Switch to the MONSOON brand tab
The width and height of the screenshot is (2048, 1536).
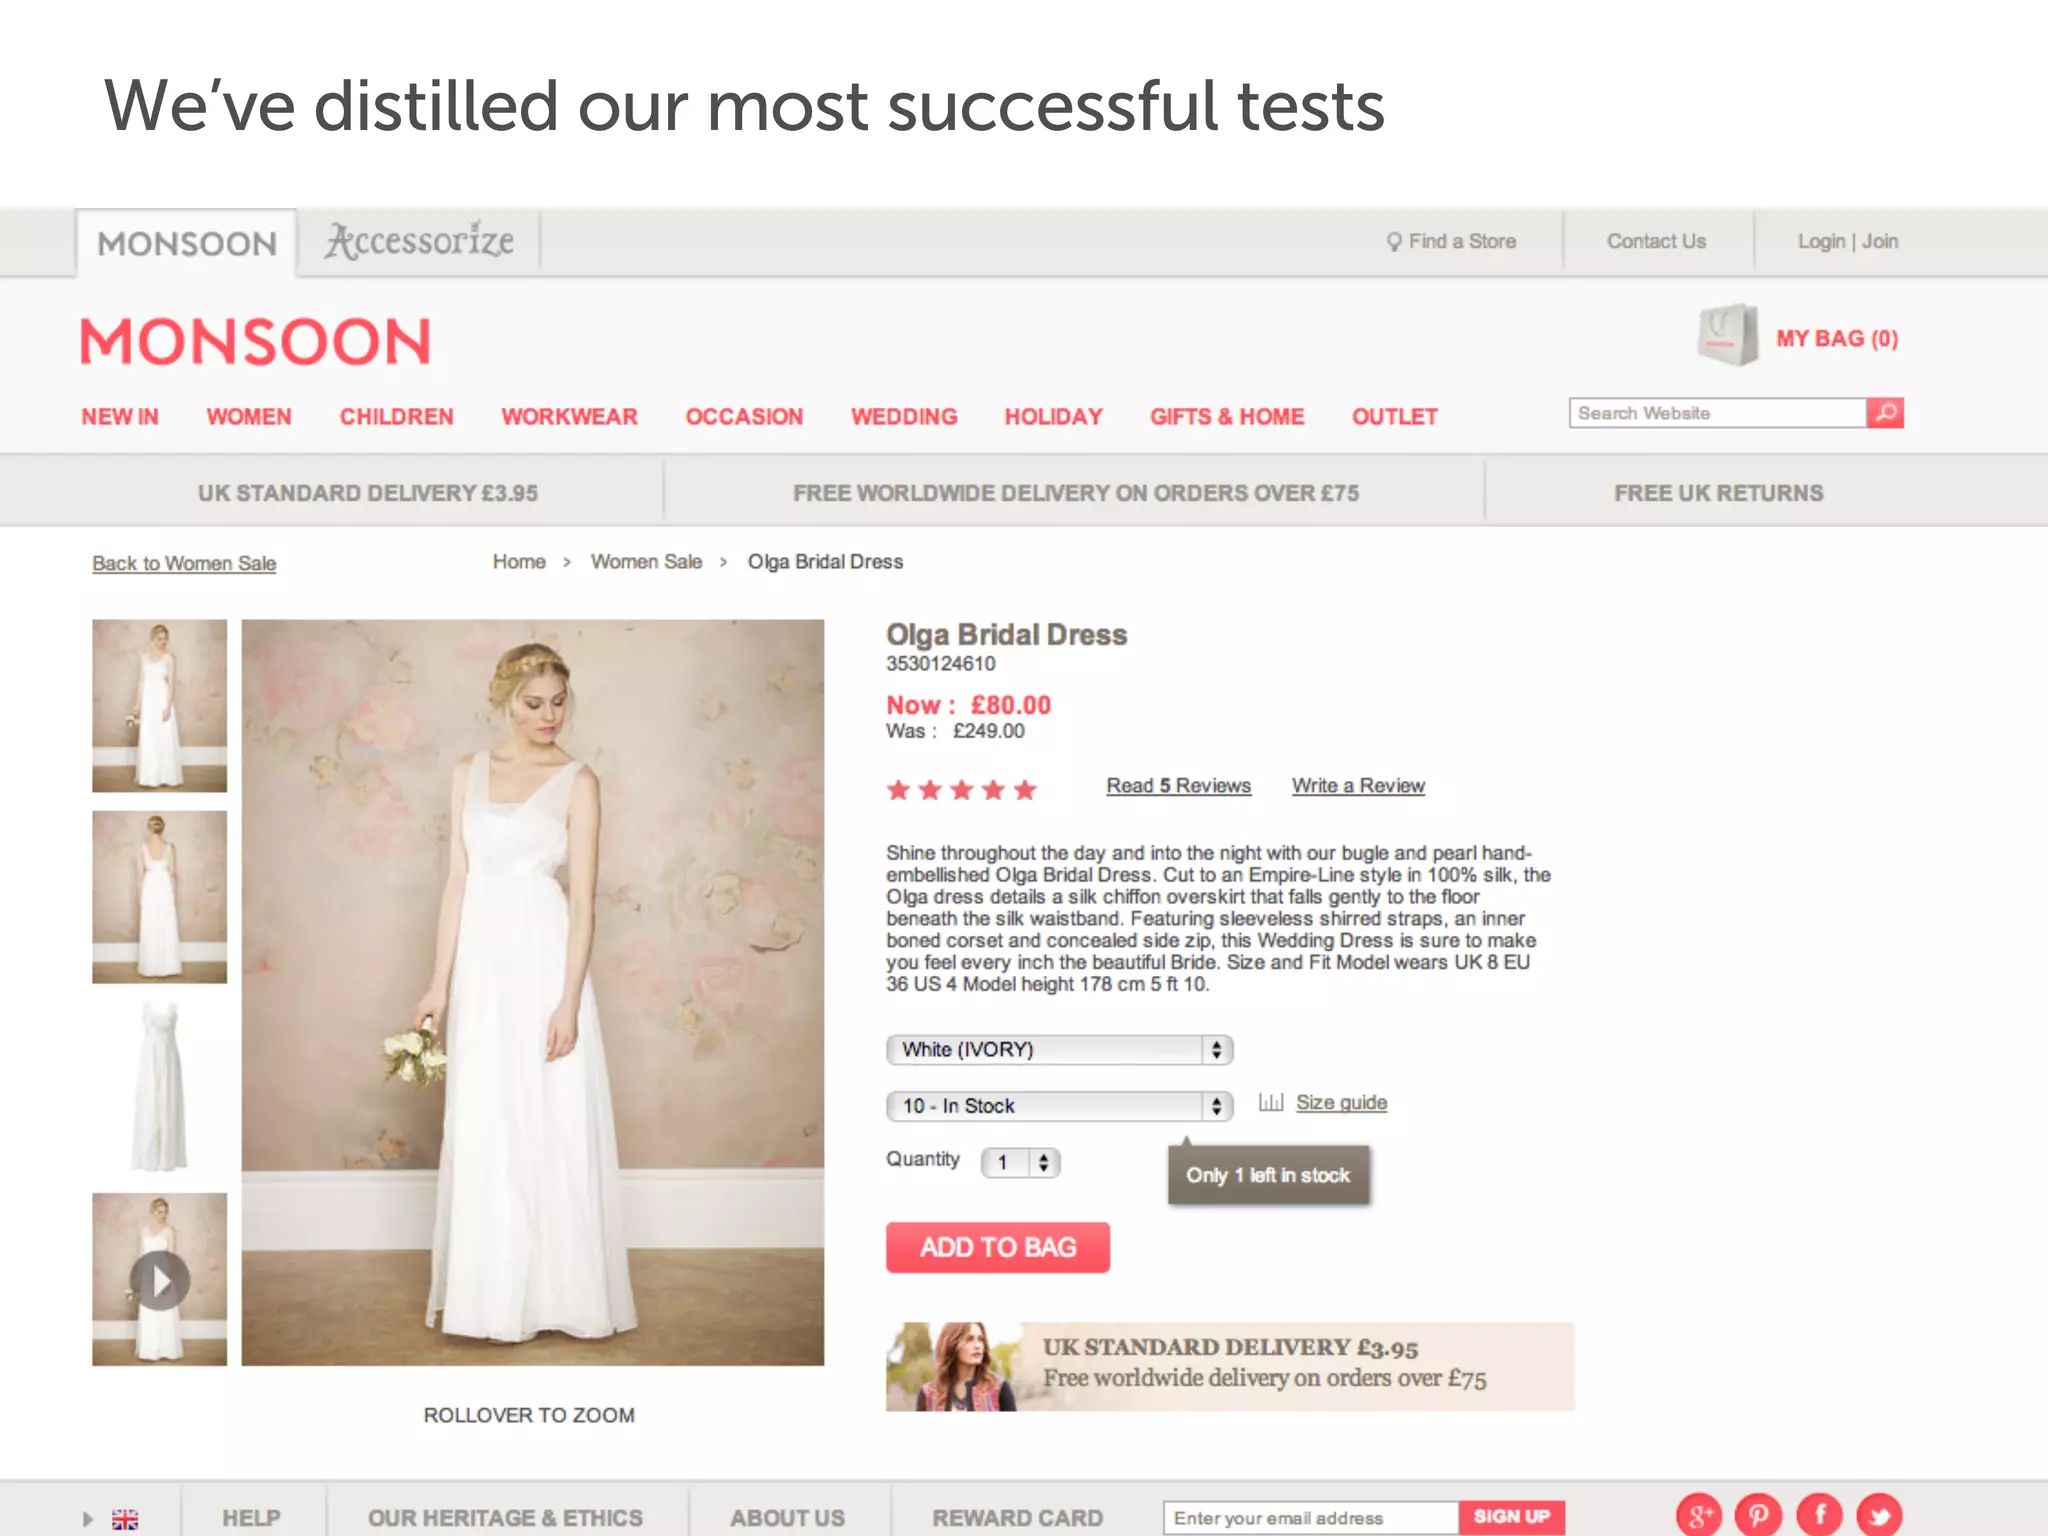pyautogui.click(x=187, y=243)
